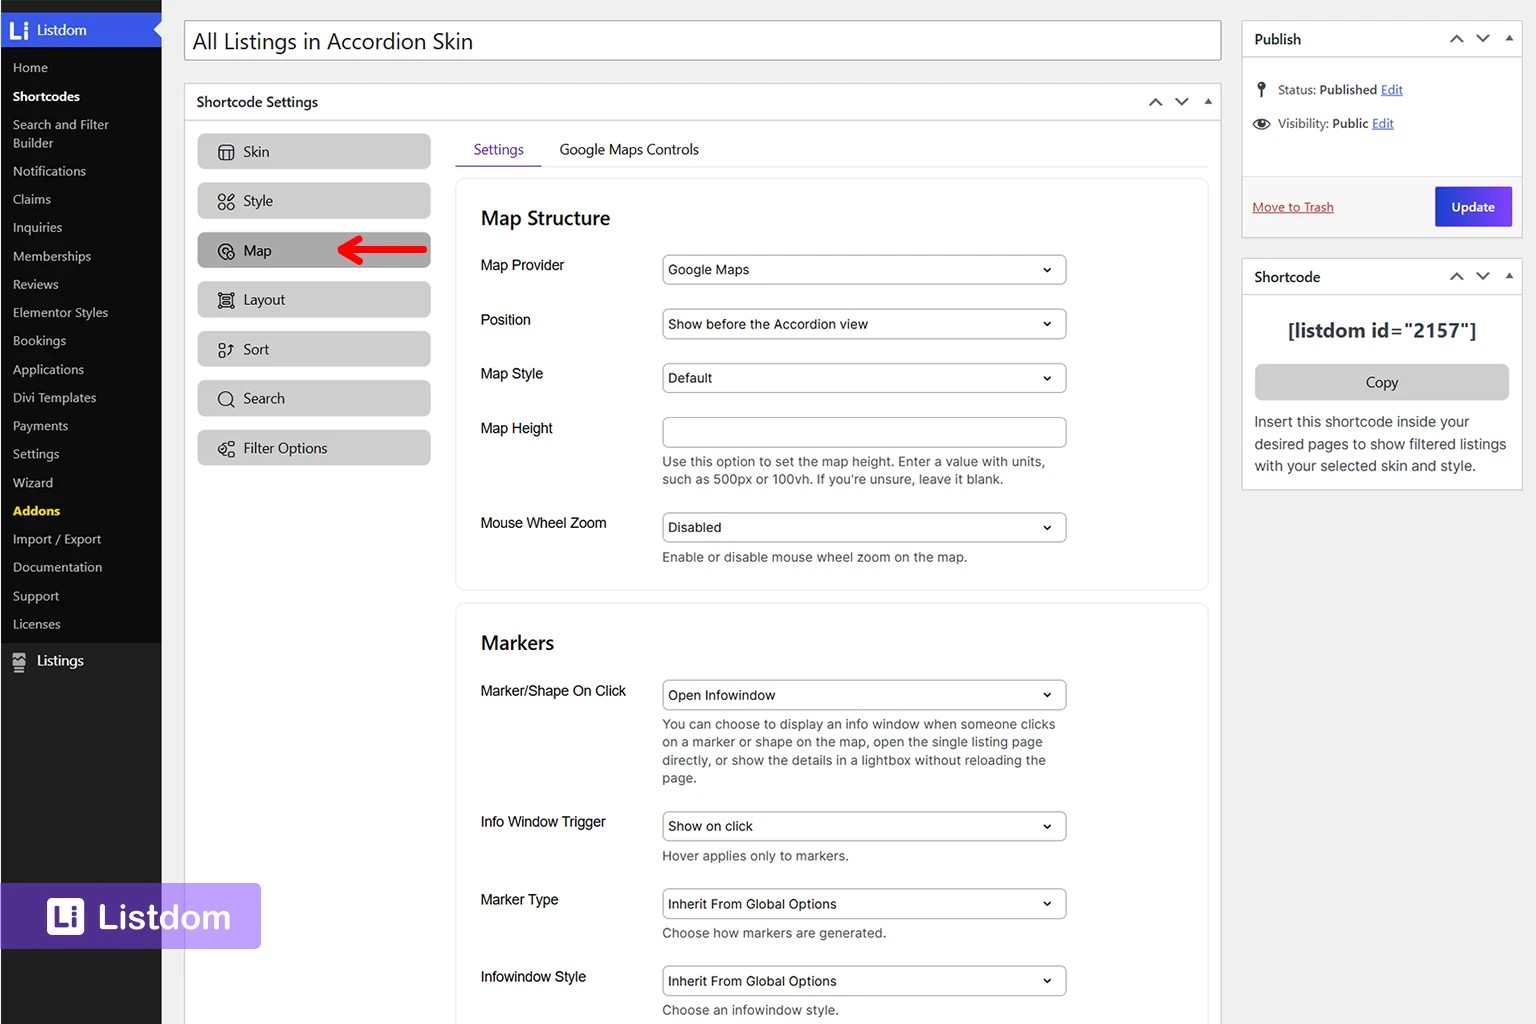Open Divi Templates menu item
The width and height of the screenshot is (1536, 1024).
[54, 398]
